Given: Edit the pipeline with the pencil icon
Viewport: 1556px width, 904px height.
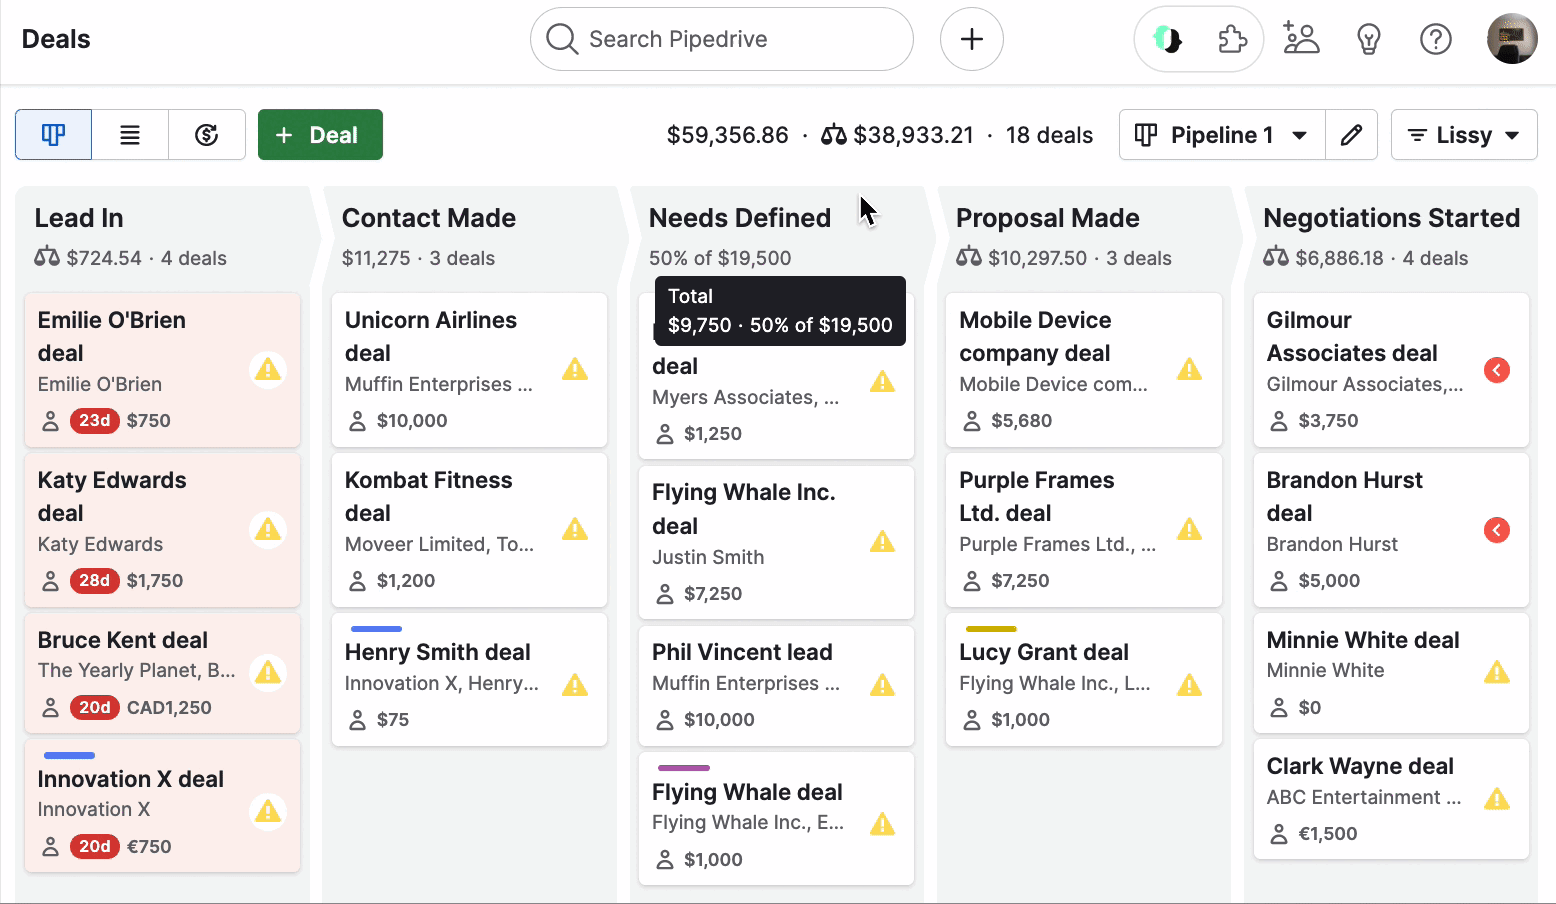Looking at the screenshot, I should (1352, 134).
